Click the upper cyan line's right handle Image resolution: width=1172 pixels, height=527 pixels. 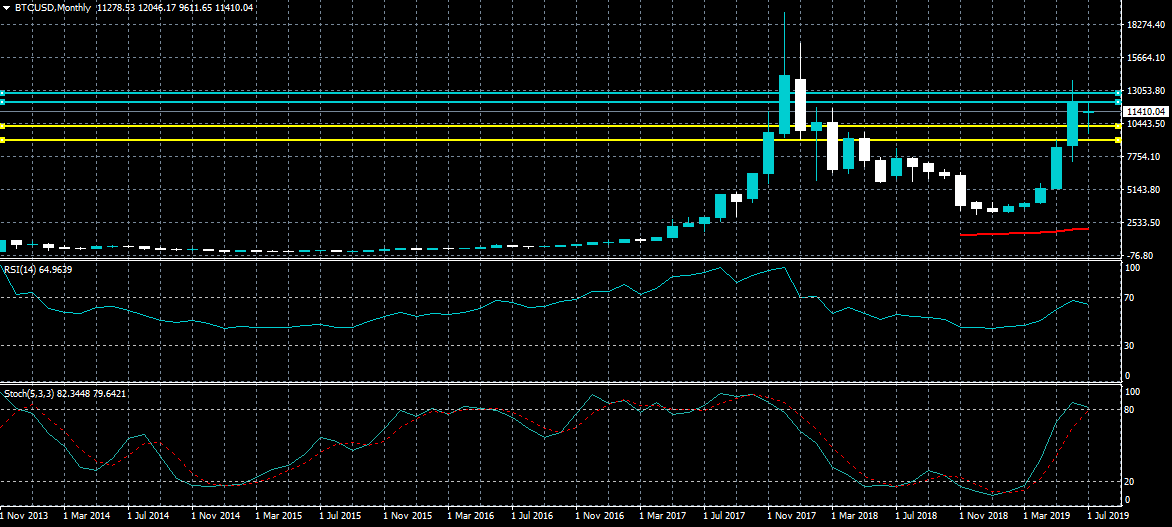click(x=1117, y=93)
